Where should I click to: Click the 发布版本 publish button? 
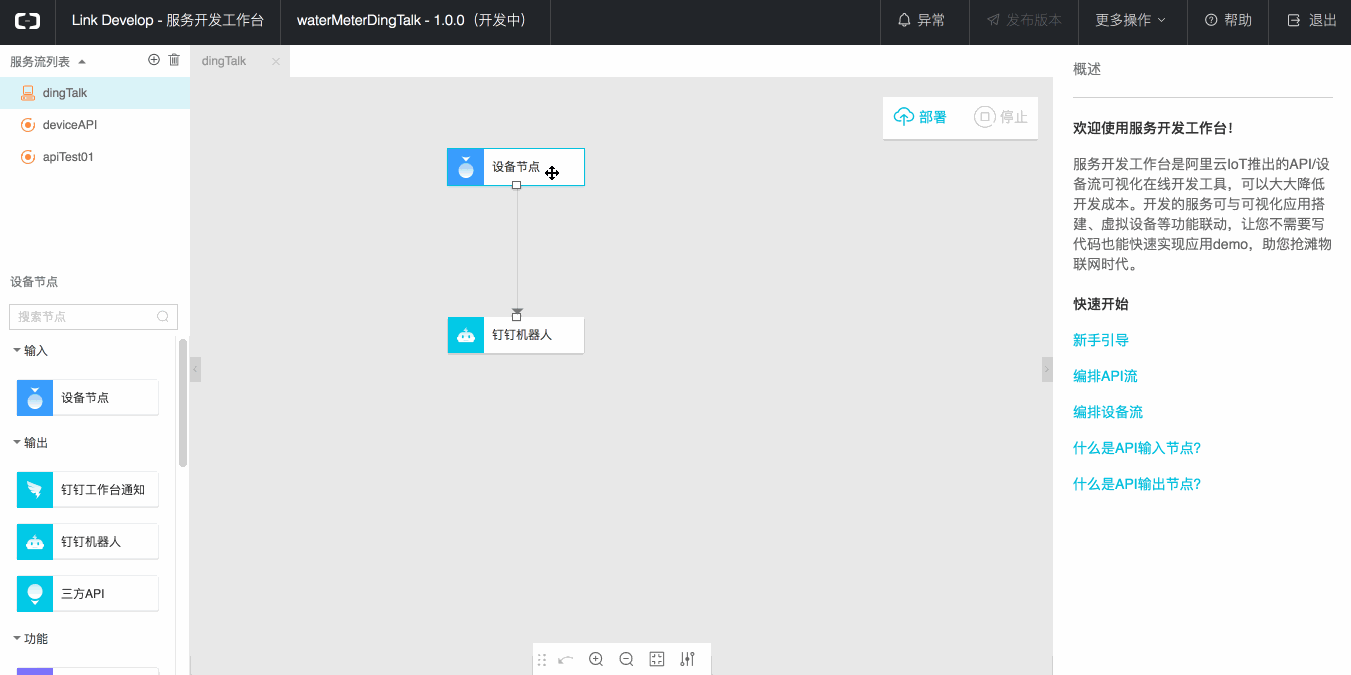coord(1024,20)
